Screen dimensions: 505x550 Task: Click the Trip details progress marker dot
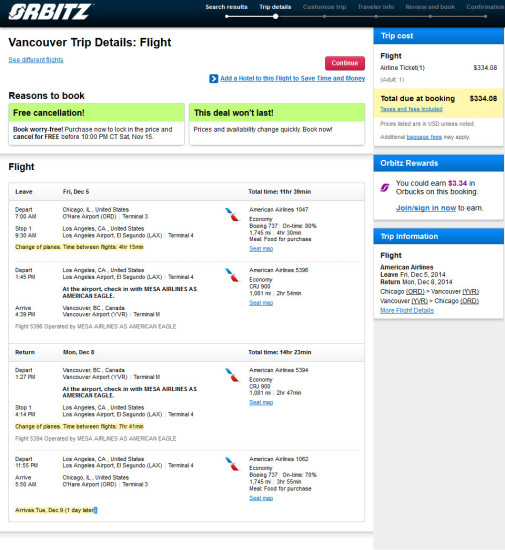coord(276,16)
